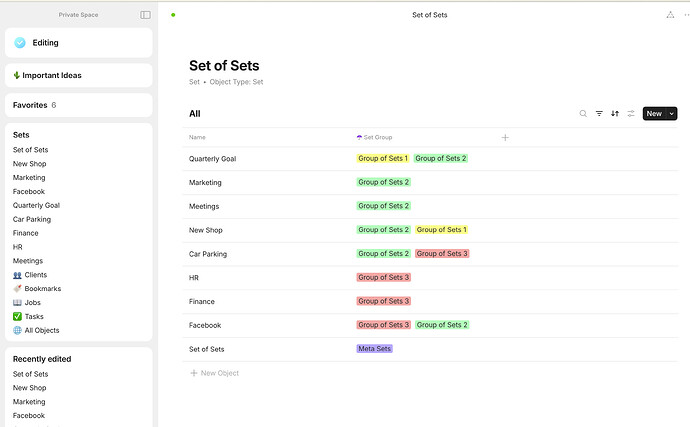Collapse the Sets sidebar section

[x=21, y=135]
